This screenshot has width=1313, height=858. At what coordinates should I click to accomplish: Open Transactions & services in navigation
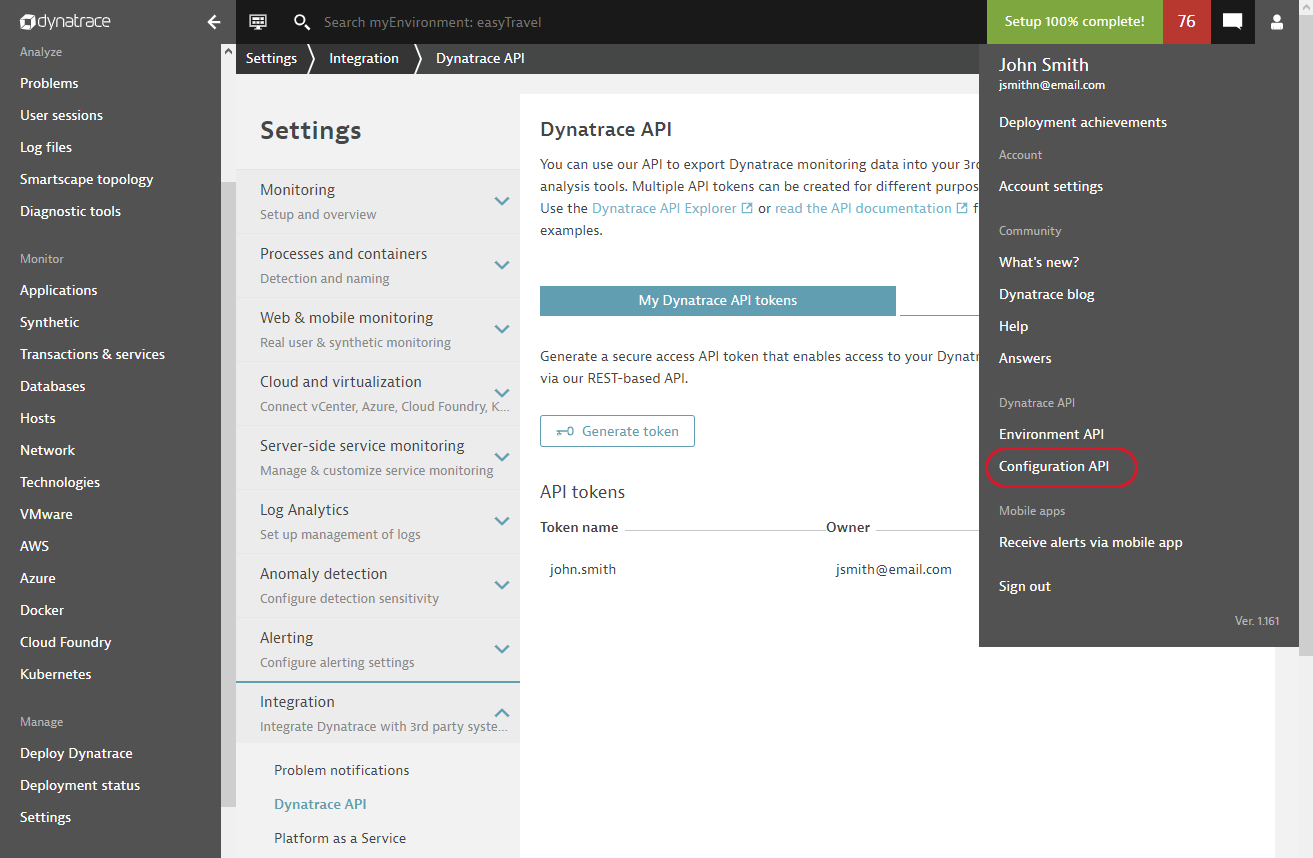click(92, 354)
